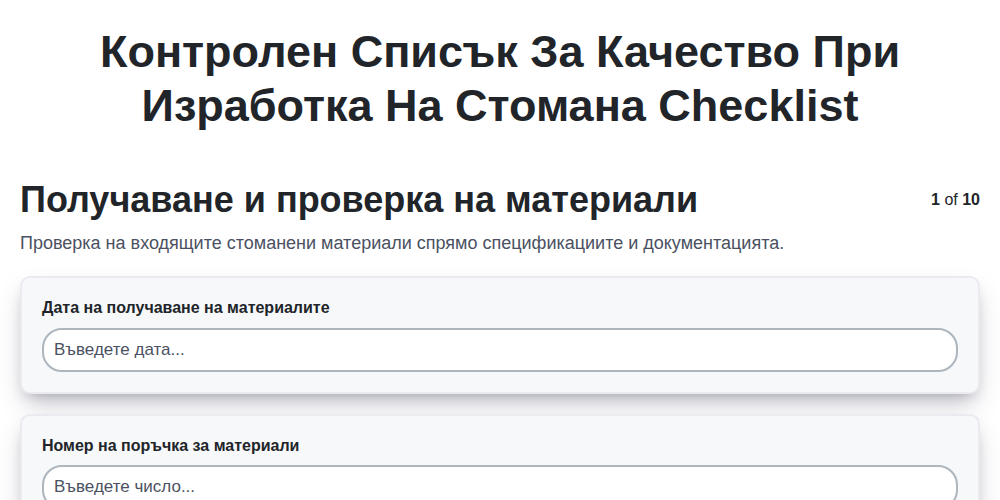Click the number '1' in the step counter
This screenshot has height=500, width=1000.
tap(935, 200)
